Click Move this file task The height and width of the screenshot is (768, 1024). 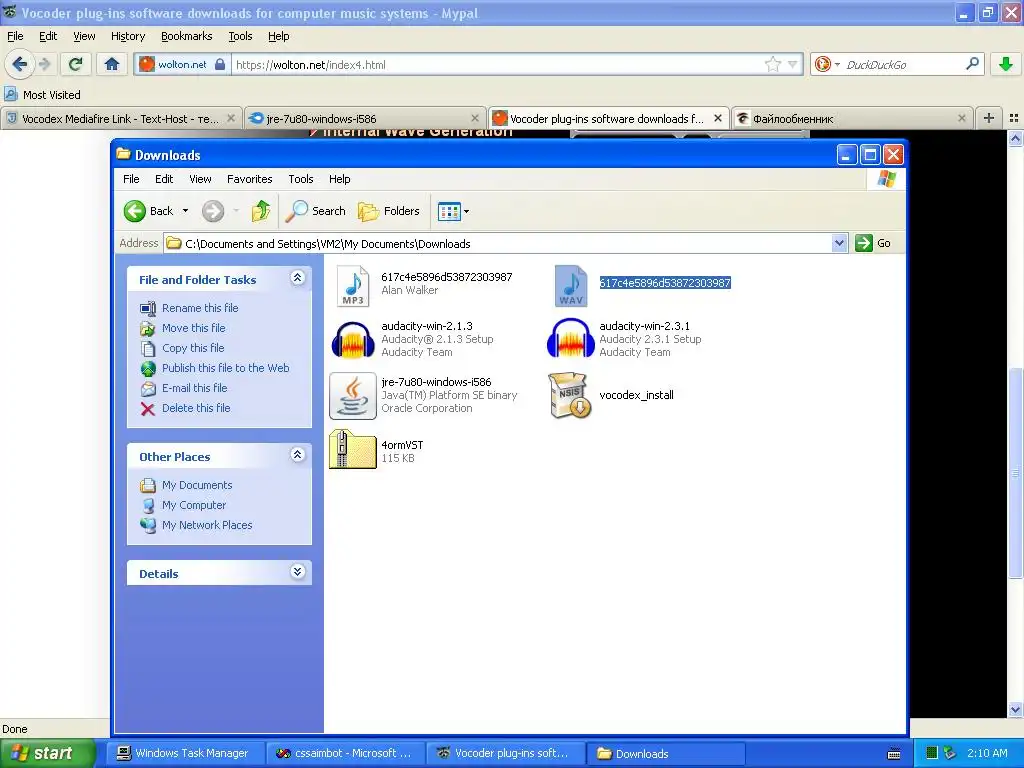click(193, 328)
